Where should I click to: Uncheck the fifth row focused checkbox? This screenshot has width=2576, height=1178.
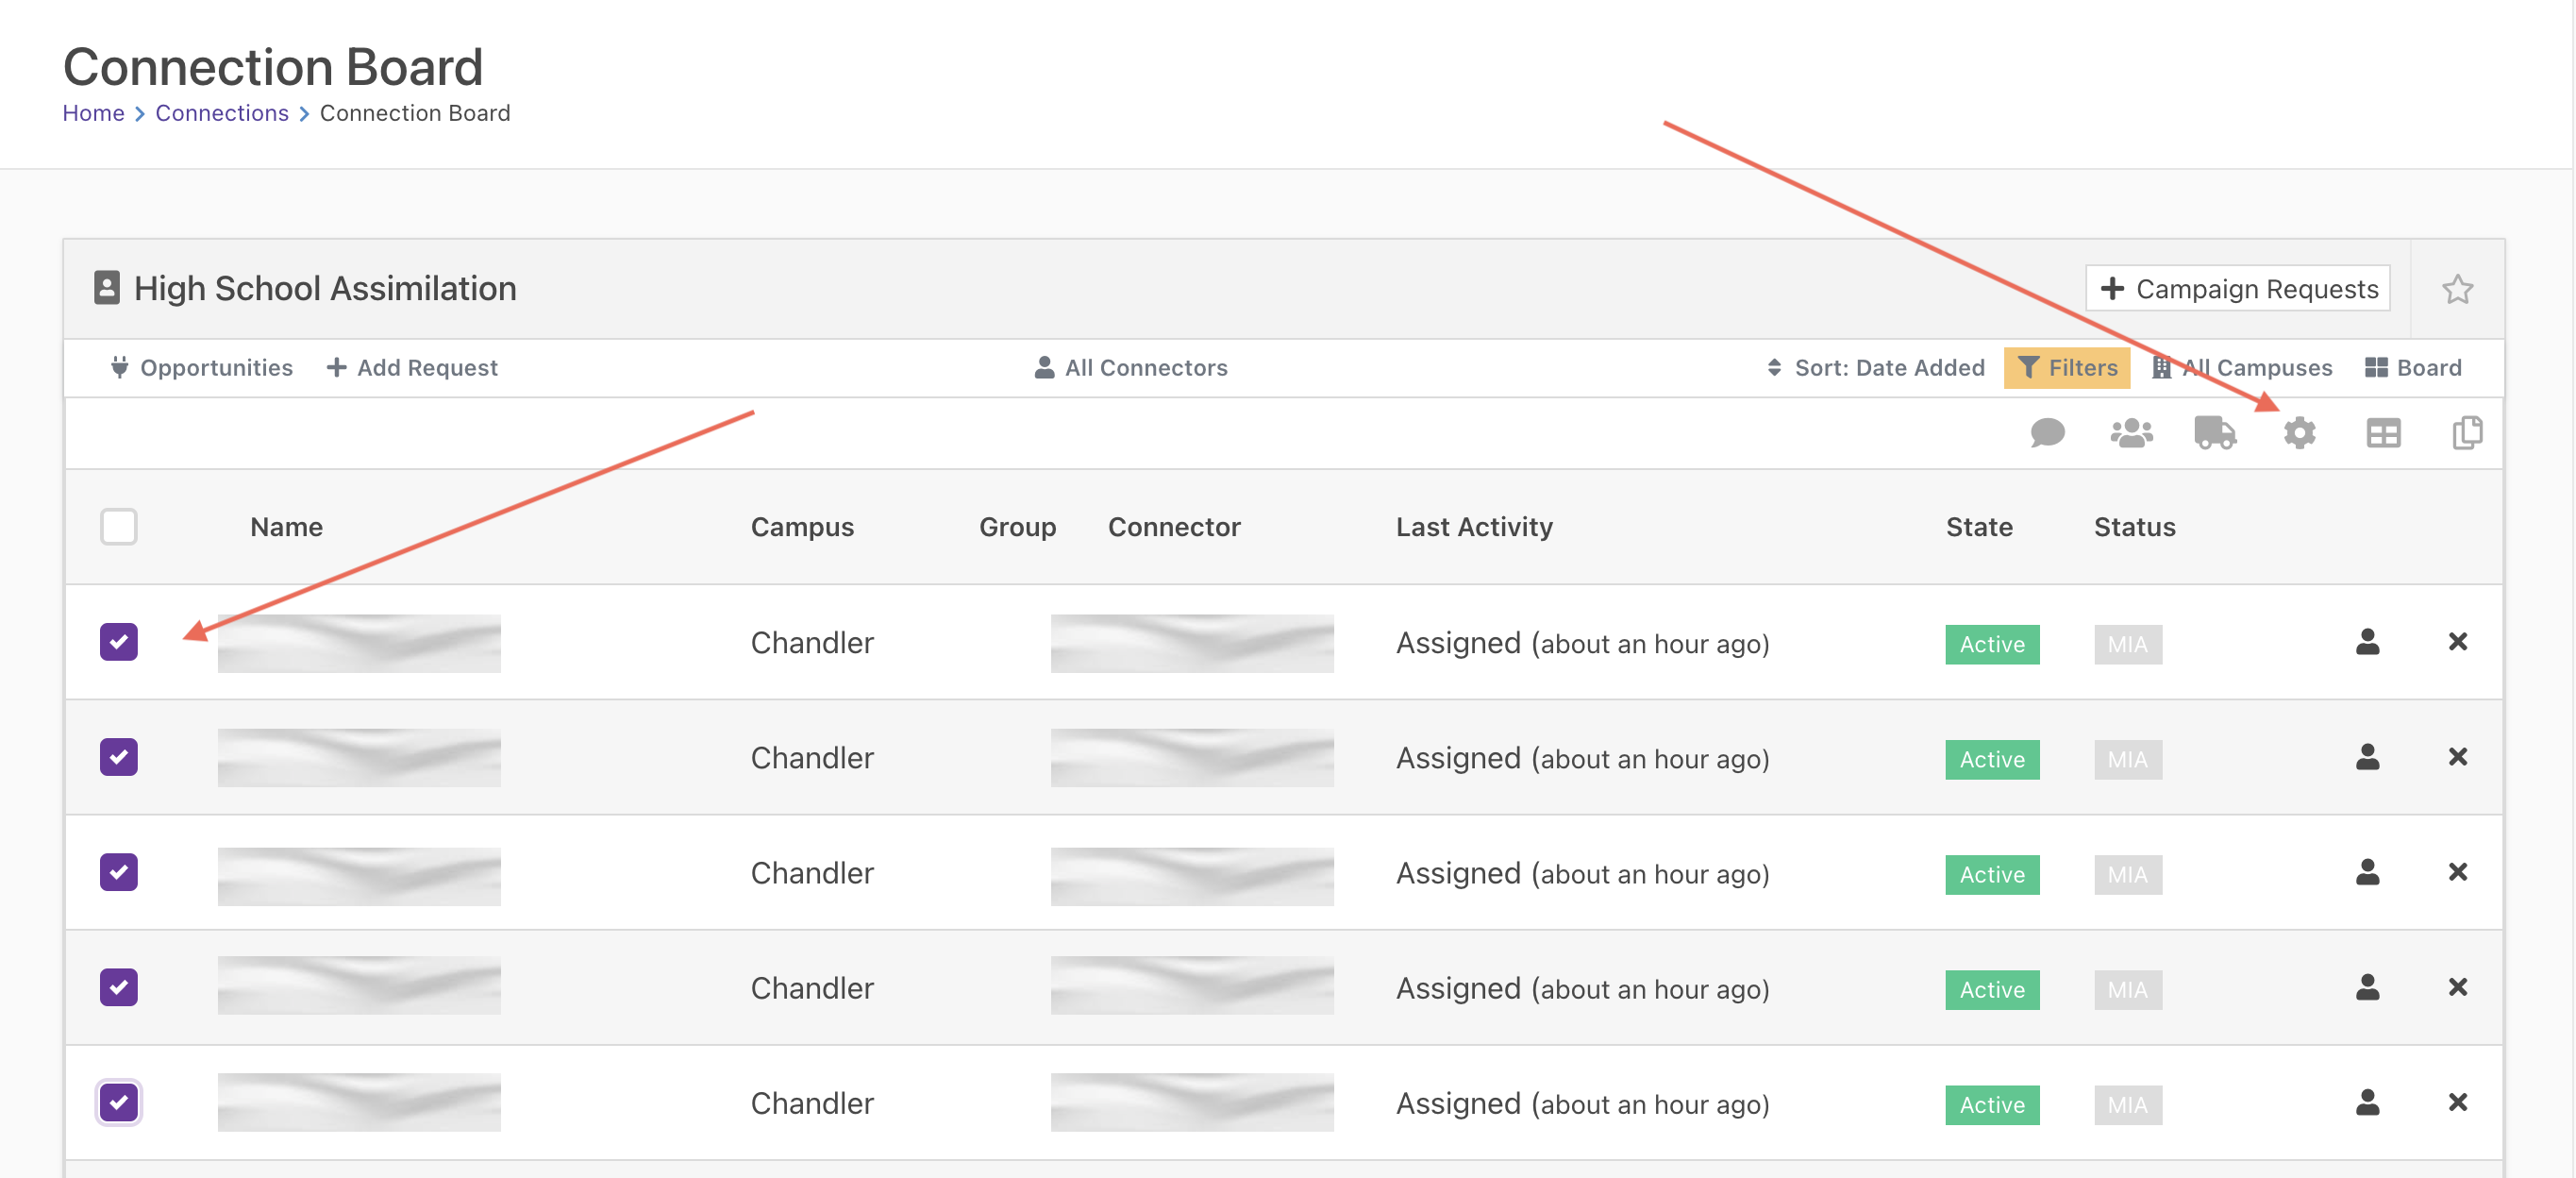(119, 1102)
